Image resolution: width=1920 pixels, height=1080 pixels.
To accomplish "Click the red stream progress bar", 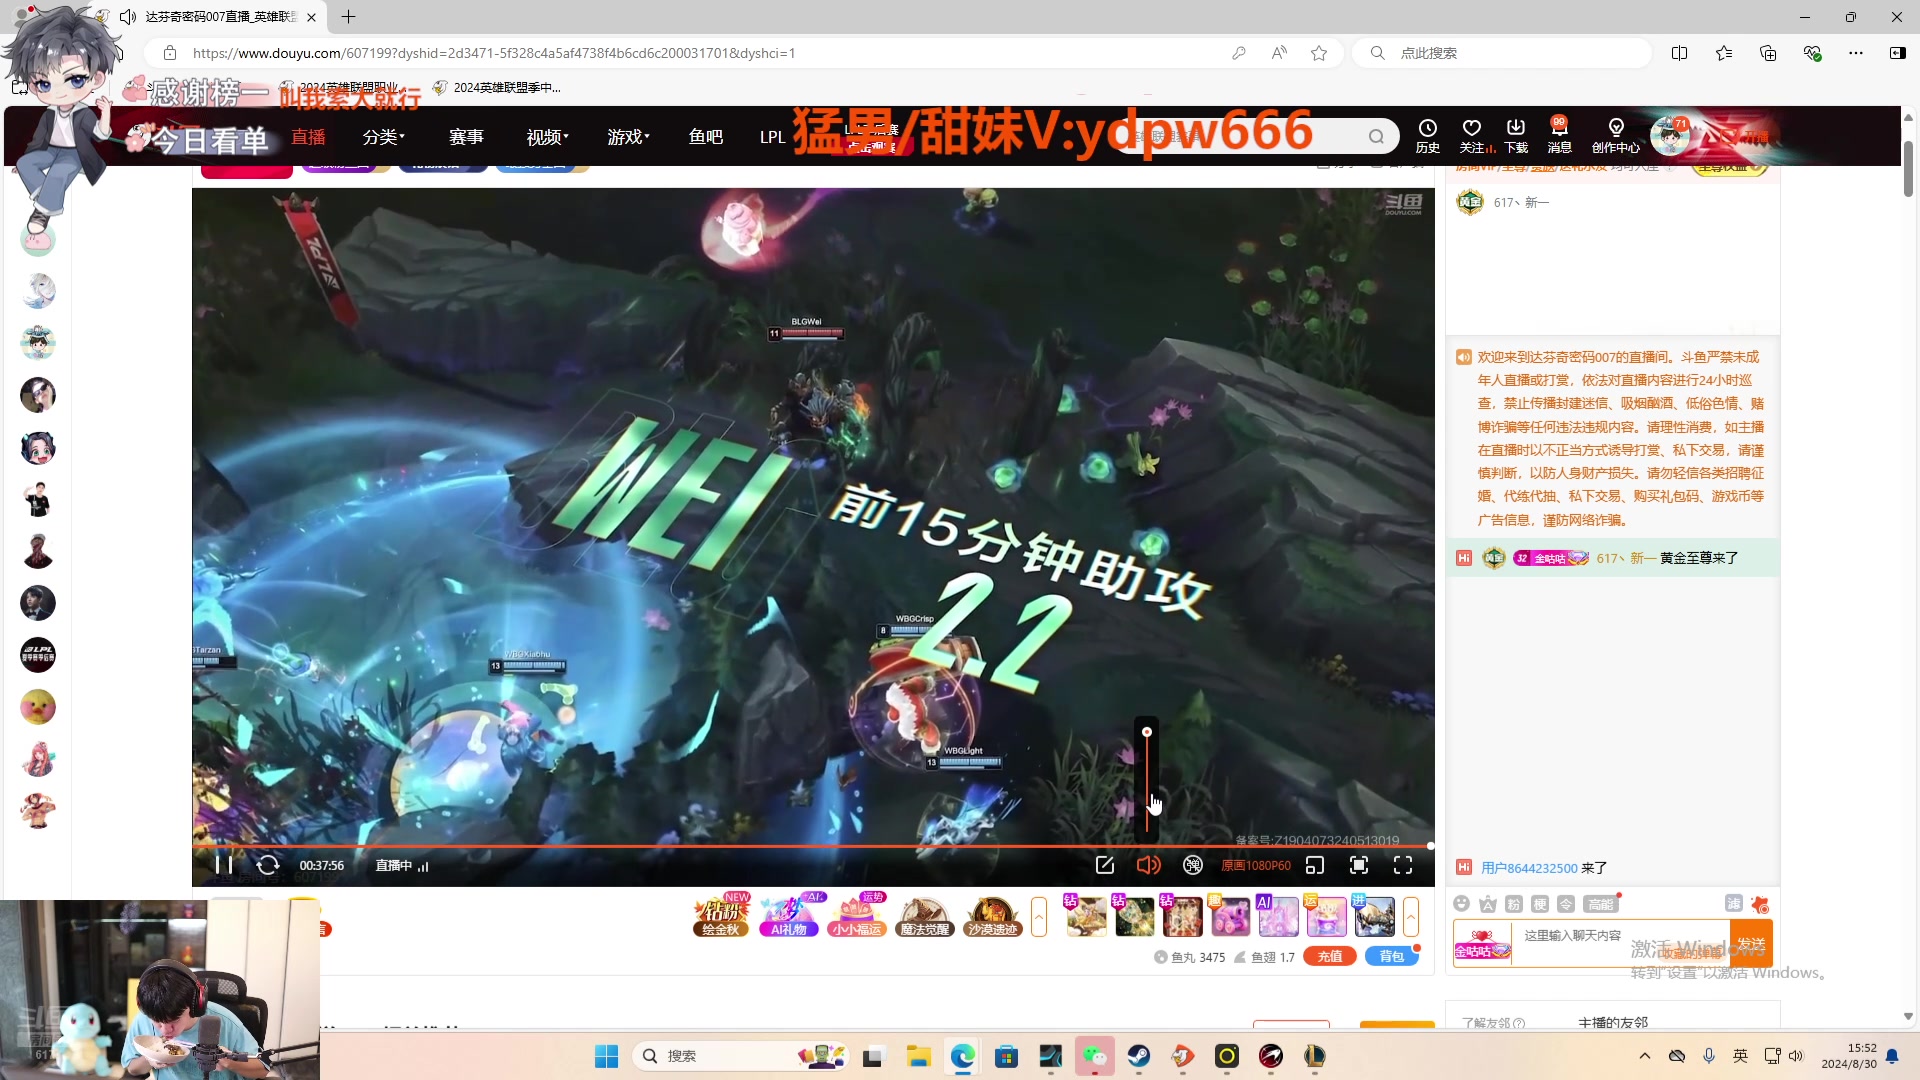I will click(x=812, y=846).
